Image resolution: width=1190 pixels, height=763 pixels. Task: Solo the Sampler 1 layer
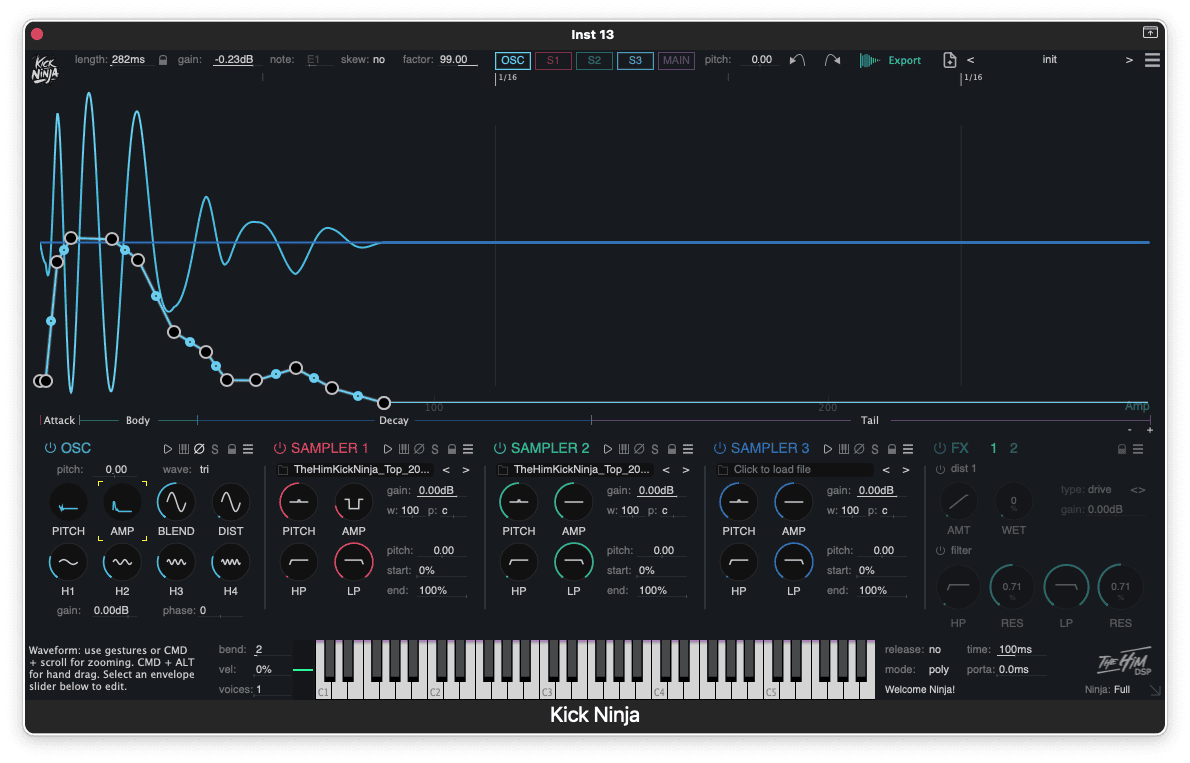tap(435, 449)
